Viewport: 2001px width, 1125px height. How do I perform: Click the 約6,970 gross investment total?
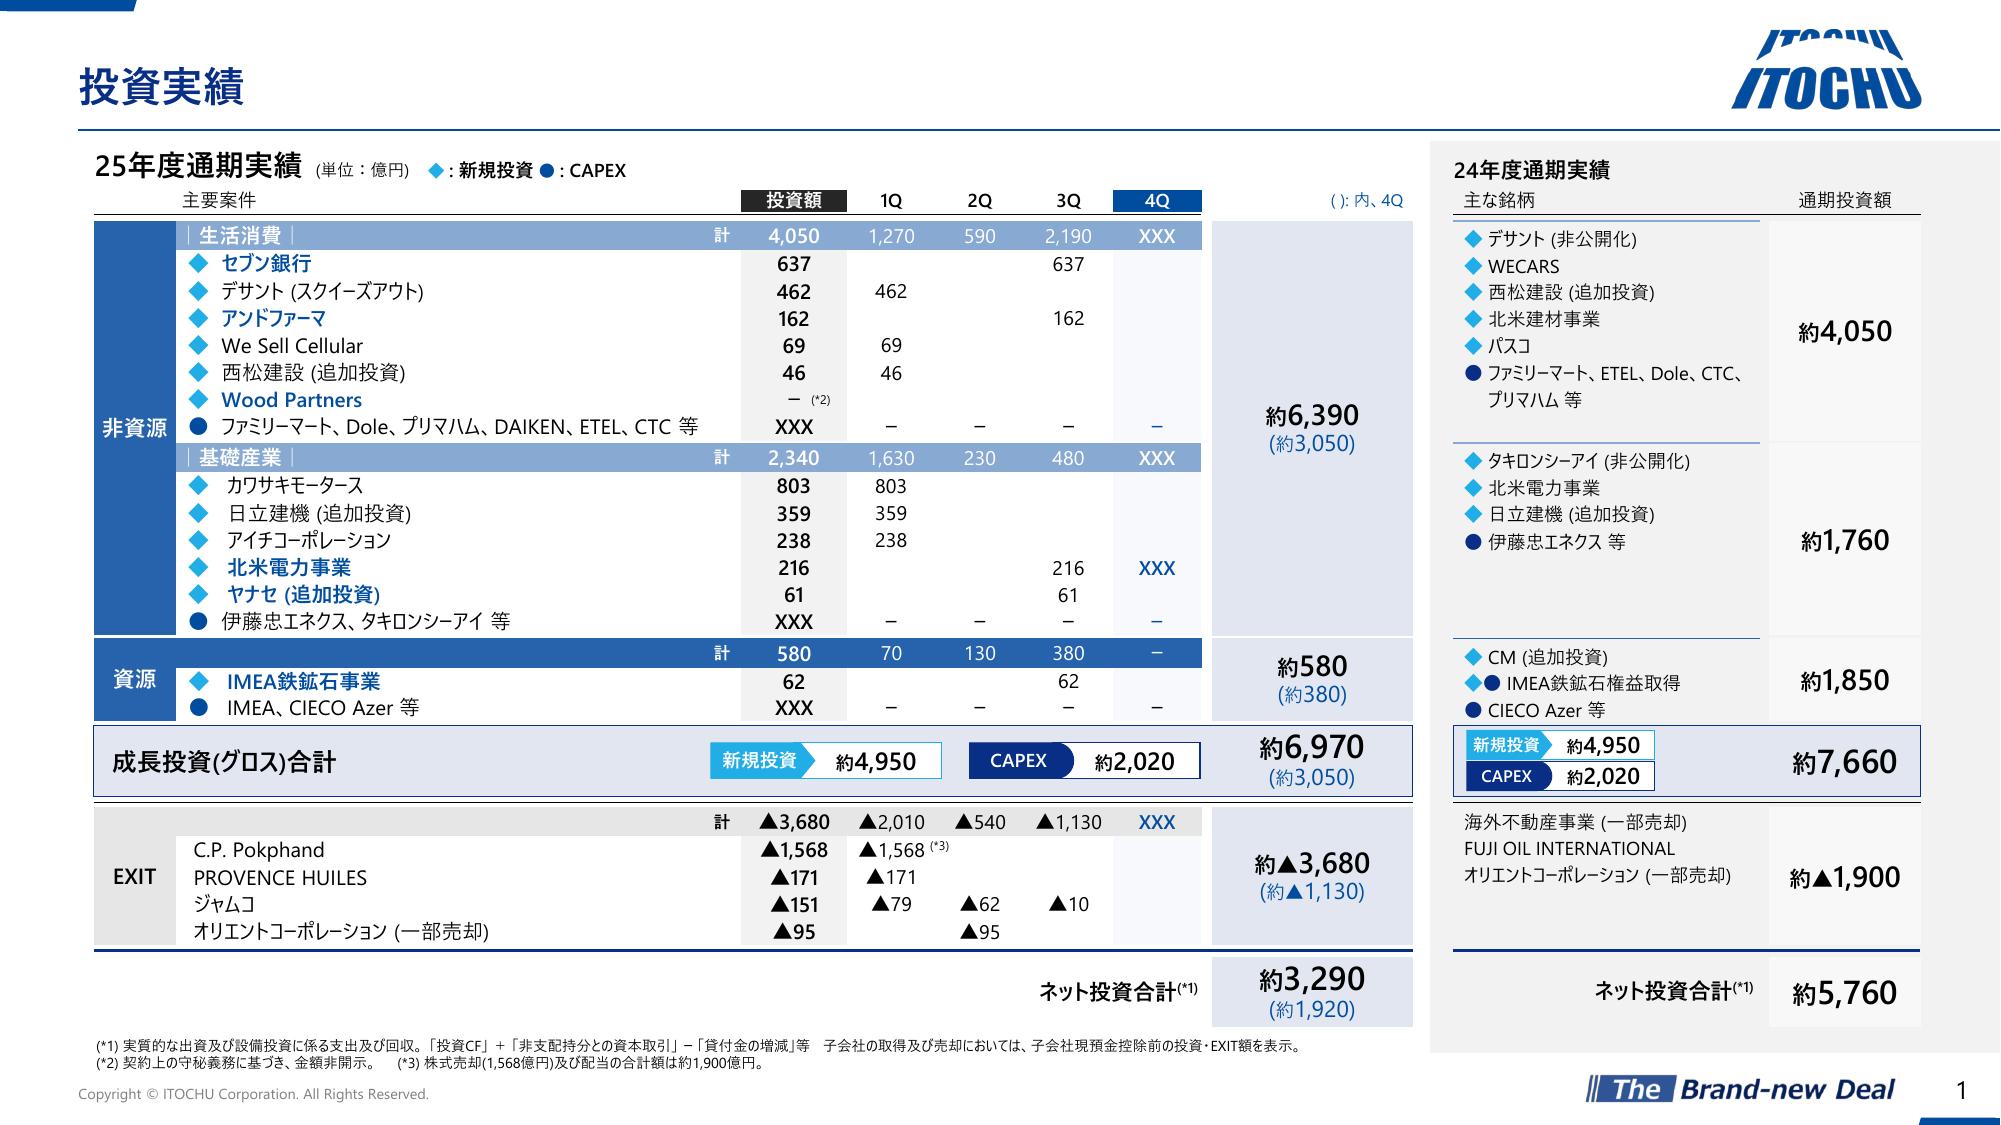(1312, 747)
